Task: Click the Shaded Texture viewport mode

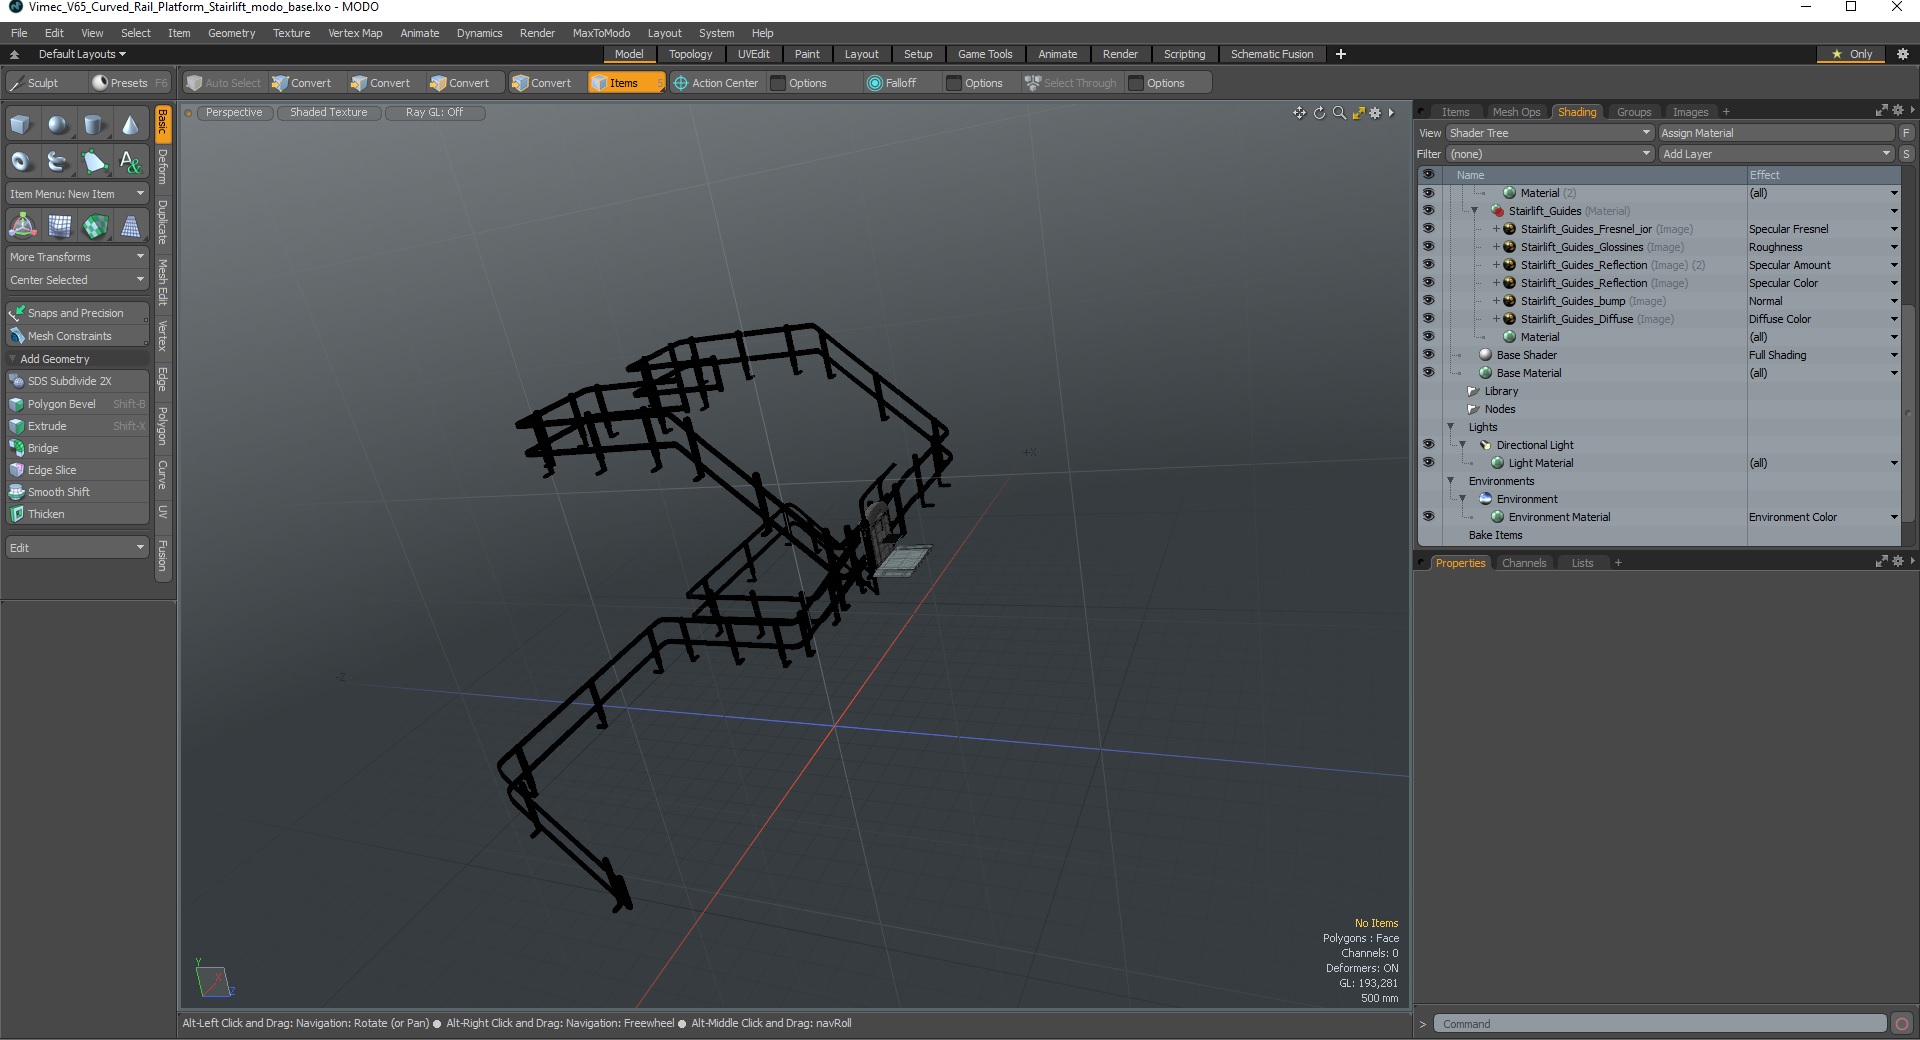Action: (329, 113)
